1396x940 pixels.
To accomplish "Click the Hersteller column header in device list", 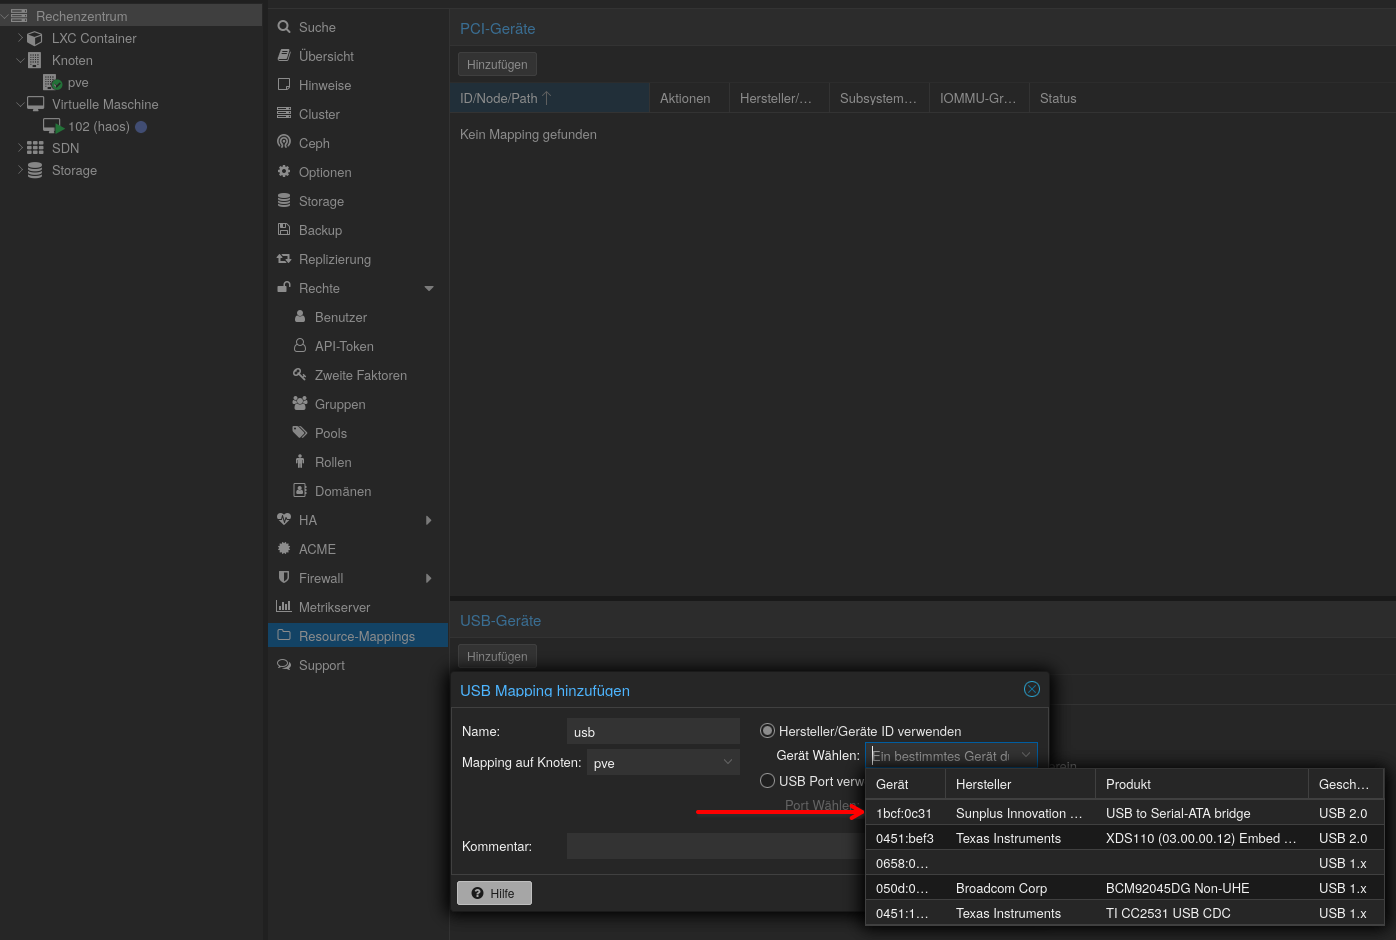I will pos(1020,784).
